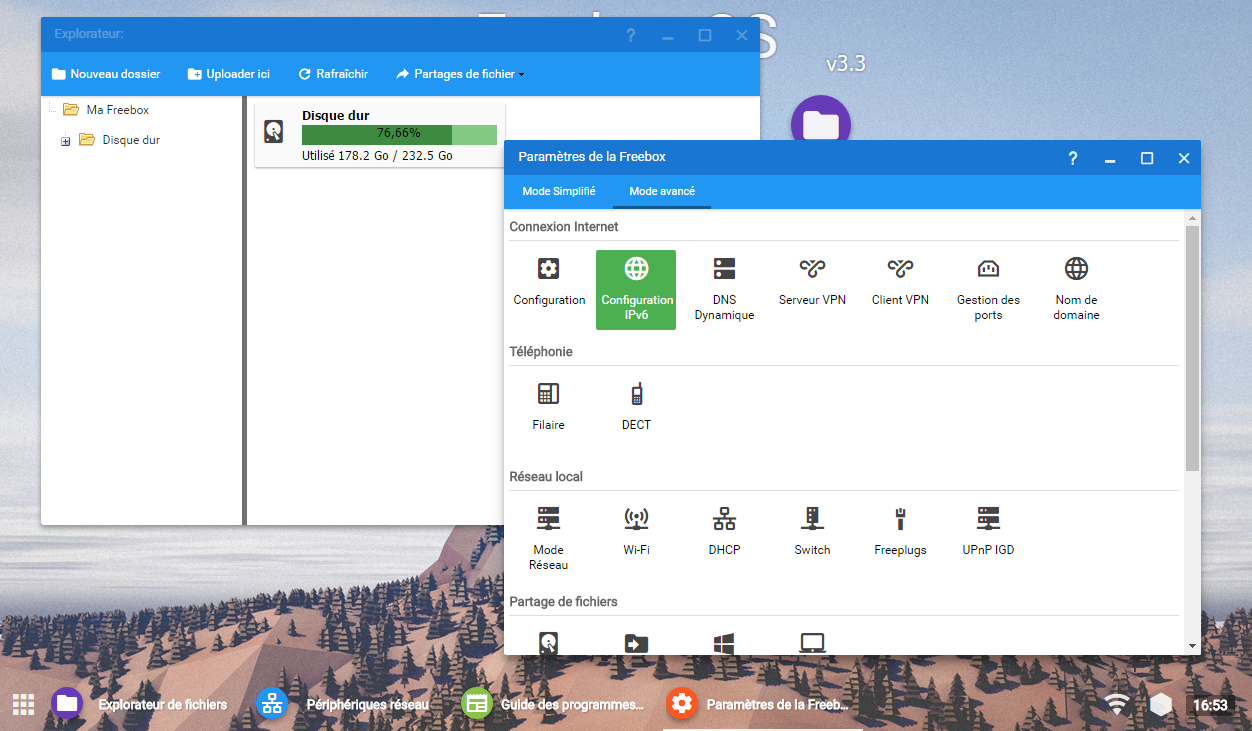1252x731 pixels.
Task: Click the Disque dur drive icon in Explorateur
Action: coord(274,132)
